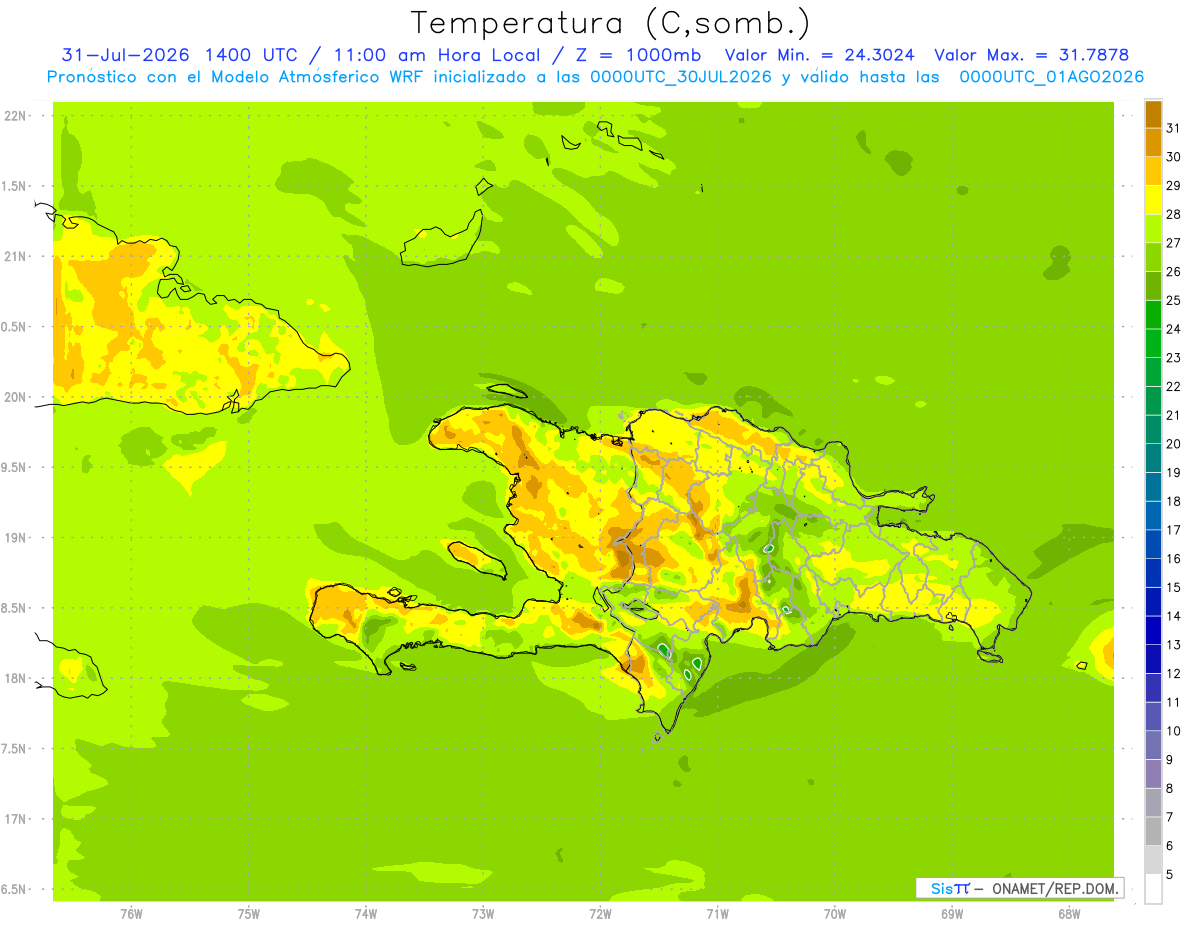Click the 'Valor Min. = 24.3024' value

(x=820, y=55)
